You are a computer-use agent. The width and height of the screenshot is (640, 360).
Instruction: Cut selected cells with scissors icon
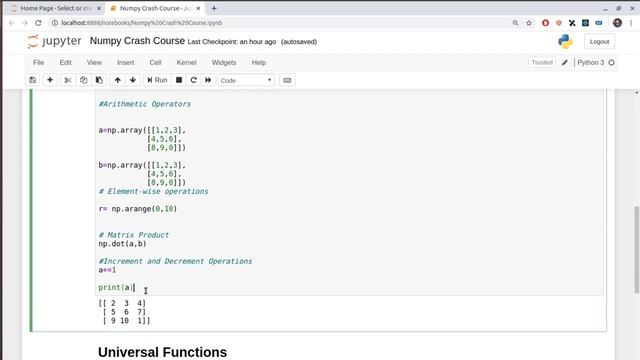pos(68,80)
